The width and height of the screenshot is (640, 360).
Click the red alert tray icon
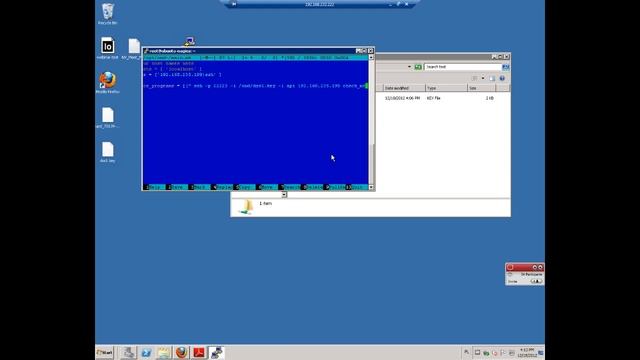[495, 353]
